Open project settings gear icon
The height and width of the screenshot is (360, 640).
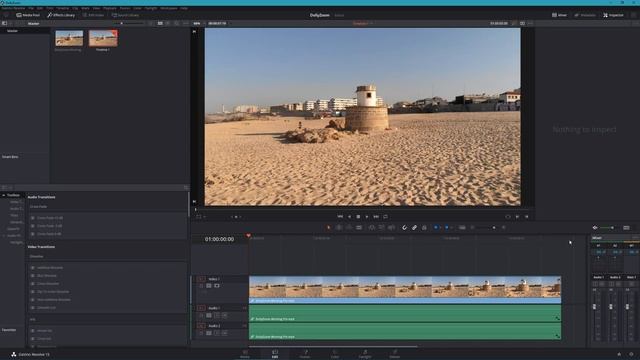[631, 354]
